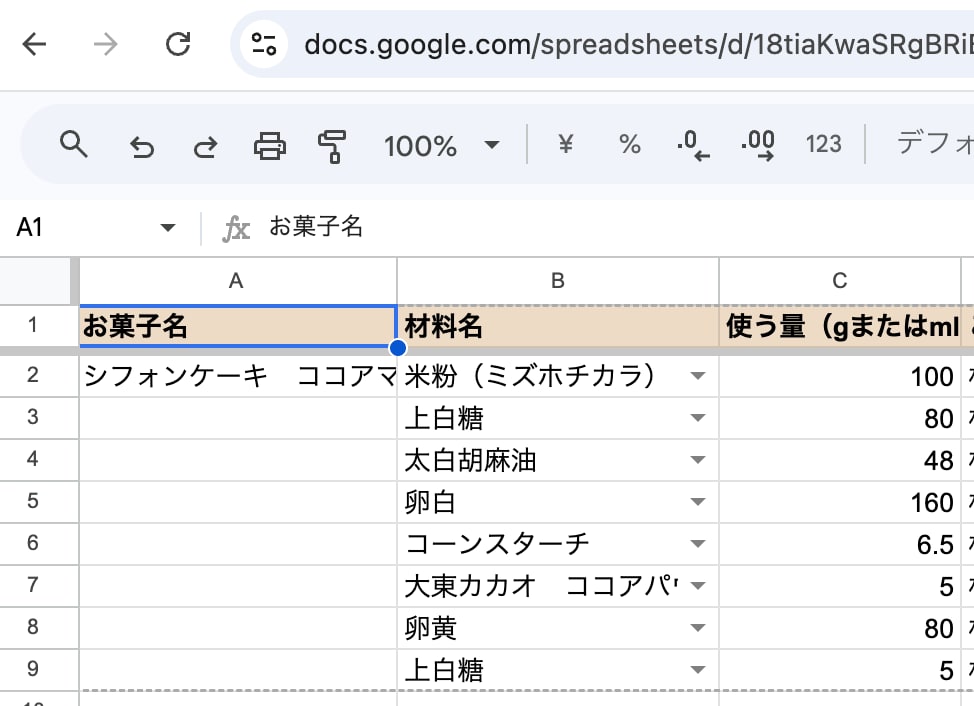Open dropdown for 大東カカオ ココアパ cell
Image resolution: width=974 pixels, height=706 pixels.
pos(698,586)
